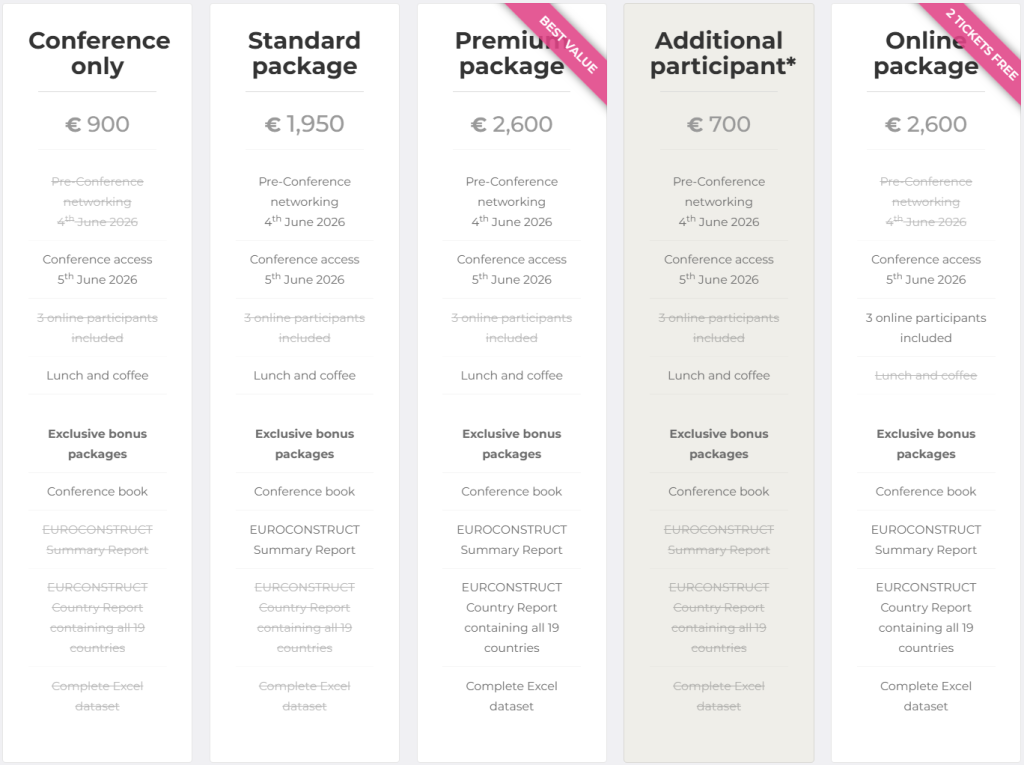Click the Conference only package heading
Screen dimensions: 1024x765
pyautogui.click(x=98, y=54)
